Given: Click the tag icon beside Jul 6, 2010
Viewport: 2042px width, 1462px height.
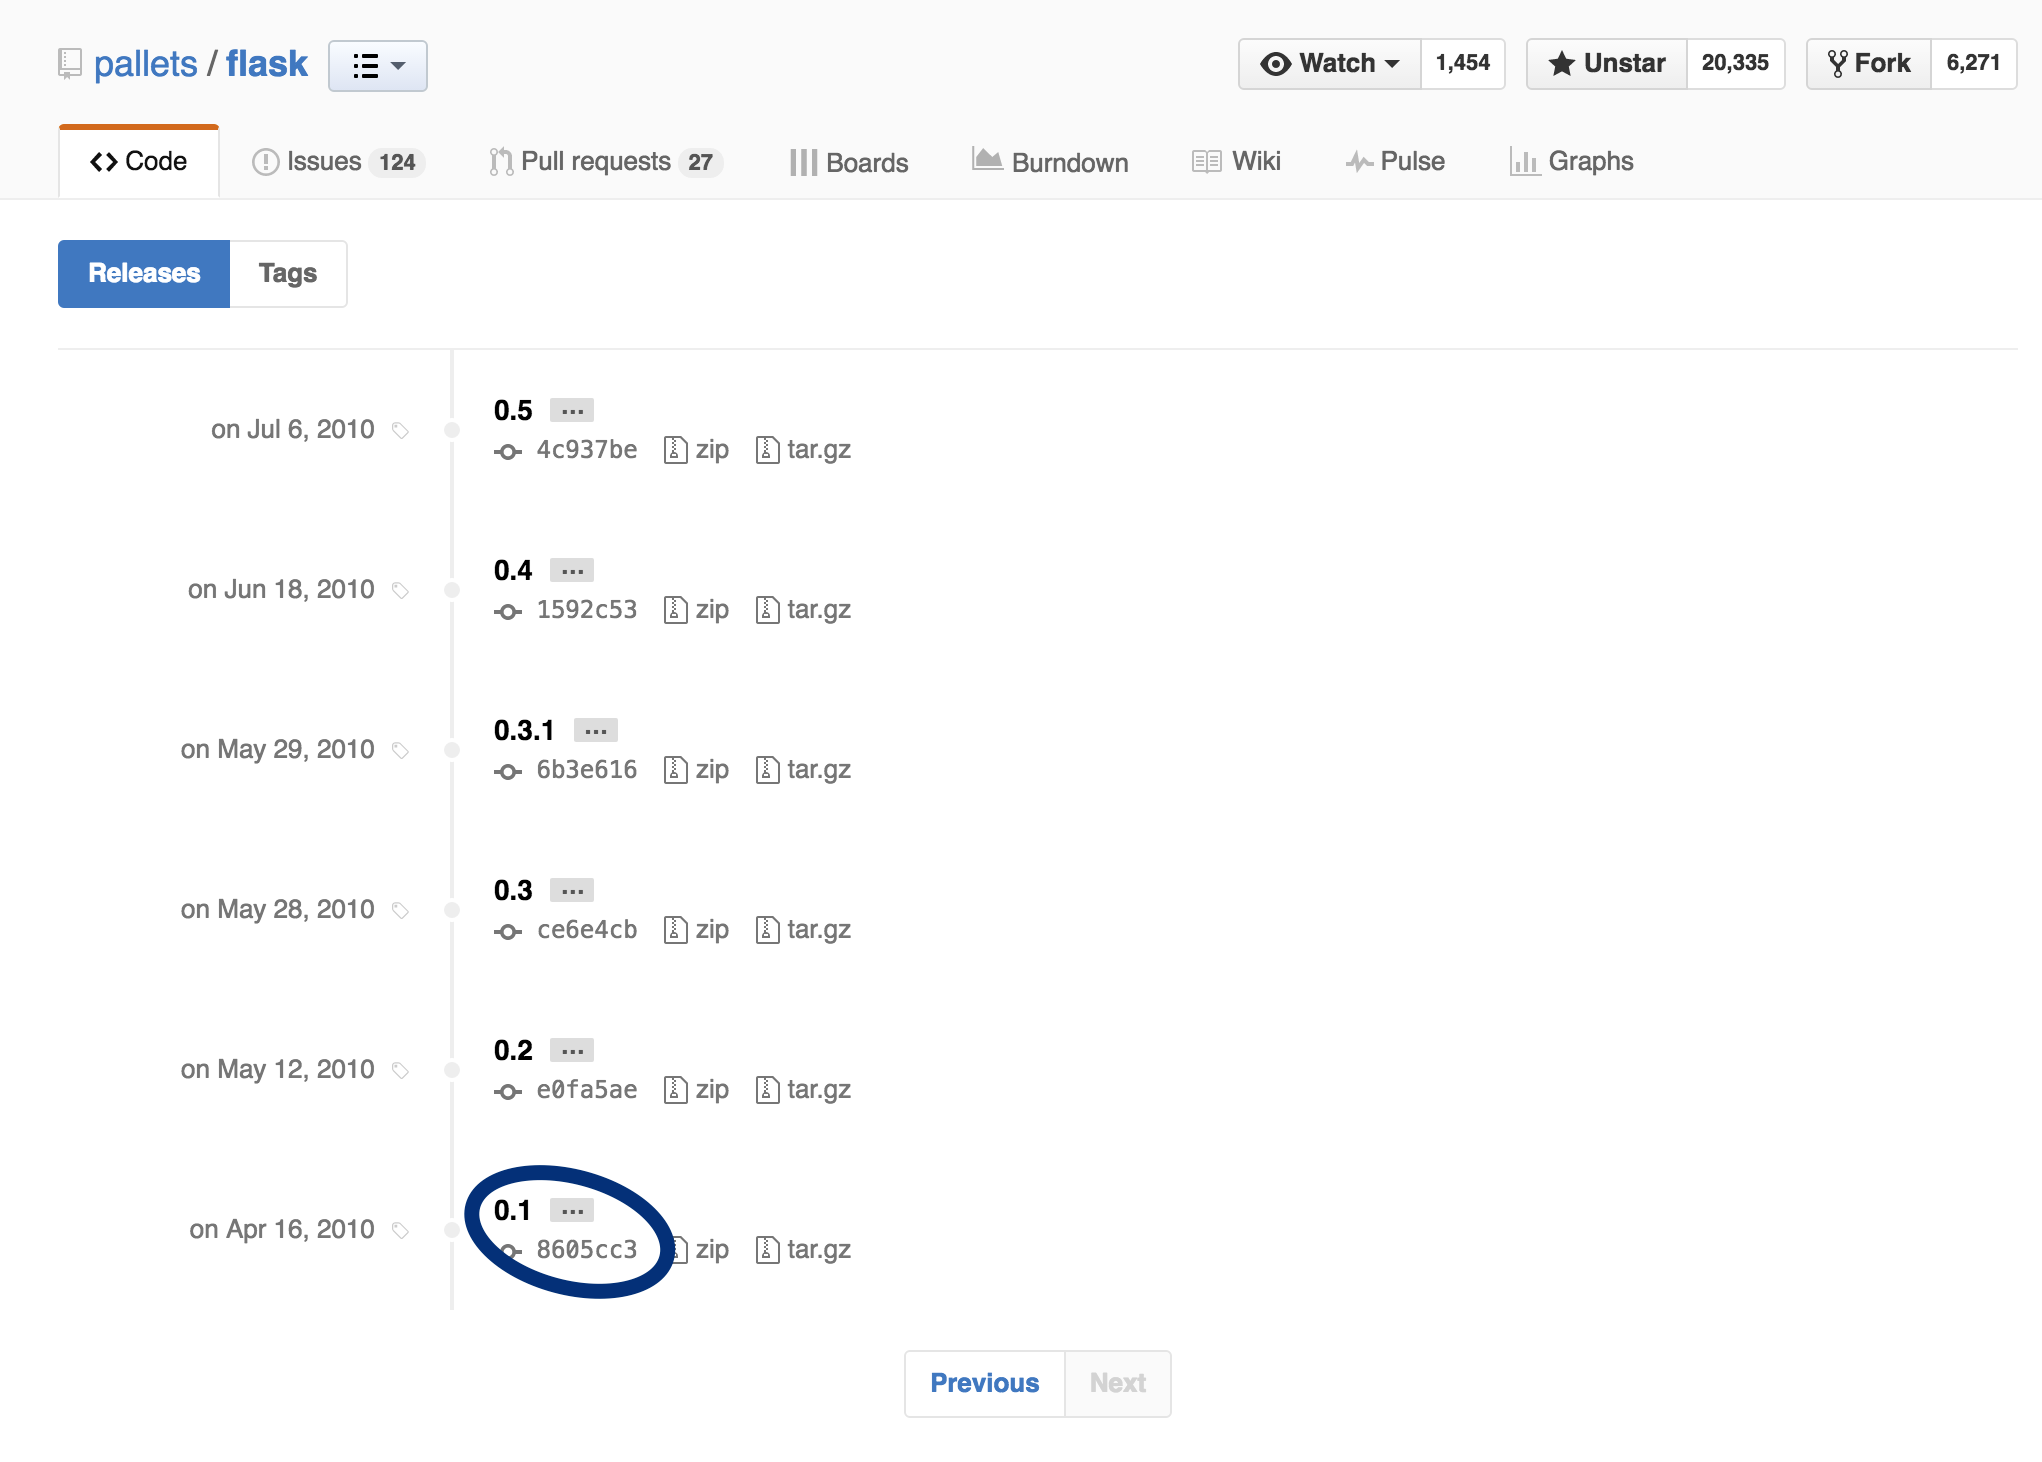Looking at the screenshot, I should pos(401,431).
